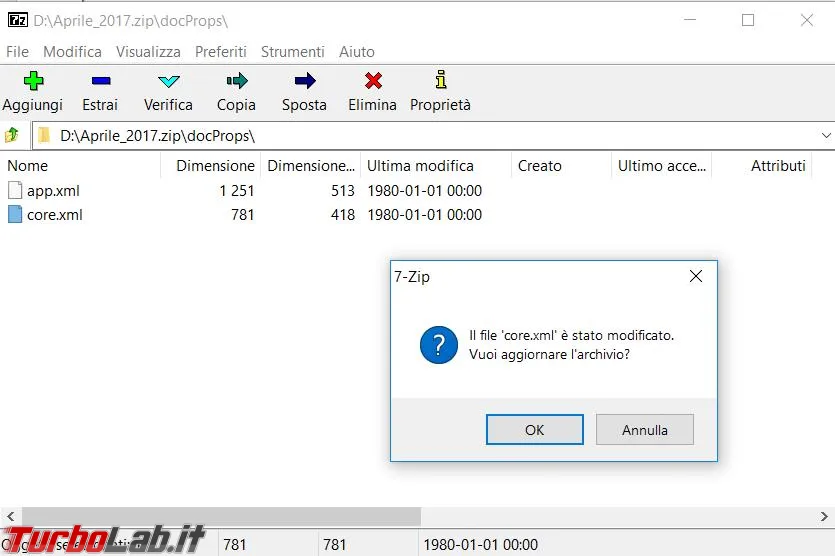Click Annulla to cancel the update

[644, 429]
